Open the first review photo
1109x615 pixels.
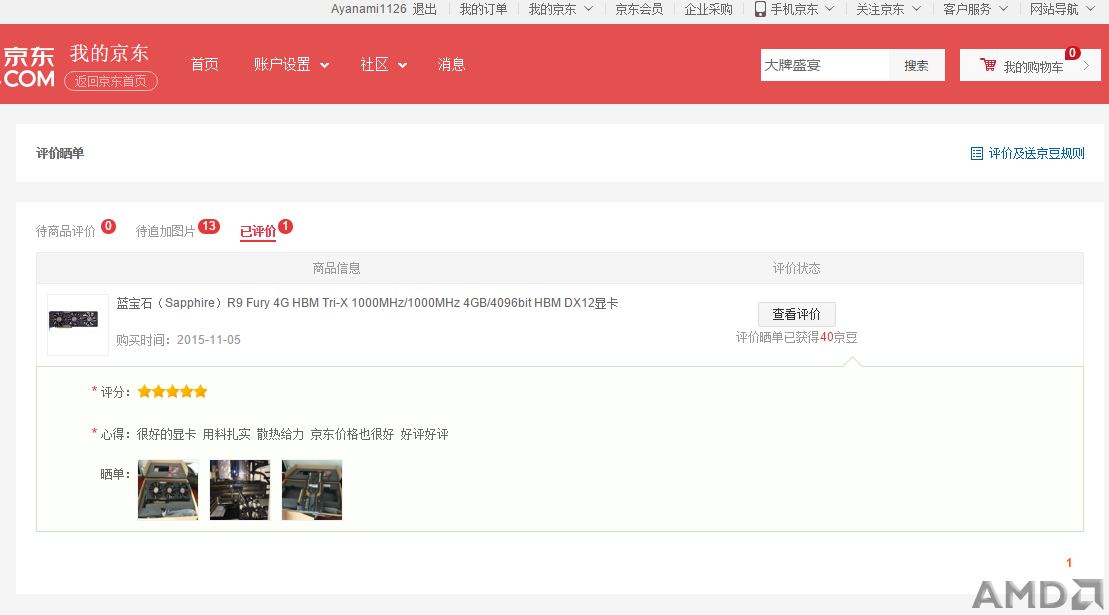168,490
